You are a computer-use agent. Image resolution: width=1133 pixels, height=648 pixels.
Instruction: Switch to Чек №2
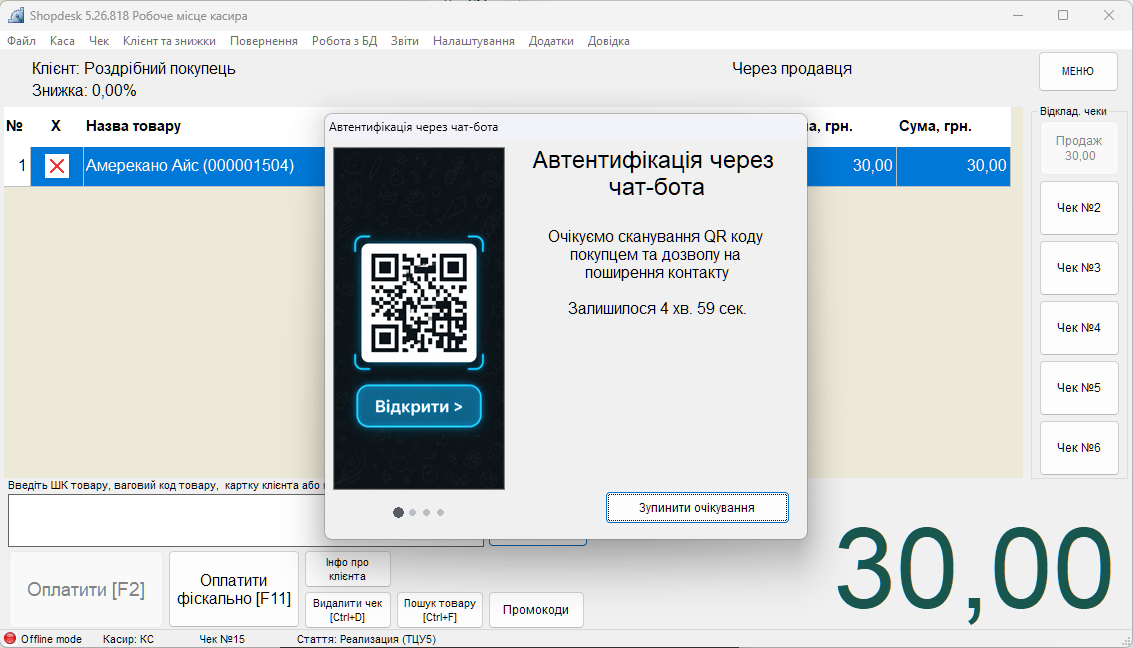[x=1079, y=208]
